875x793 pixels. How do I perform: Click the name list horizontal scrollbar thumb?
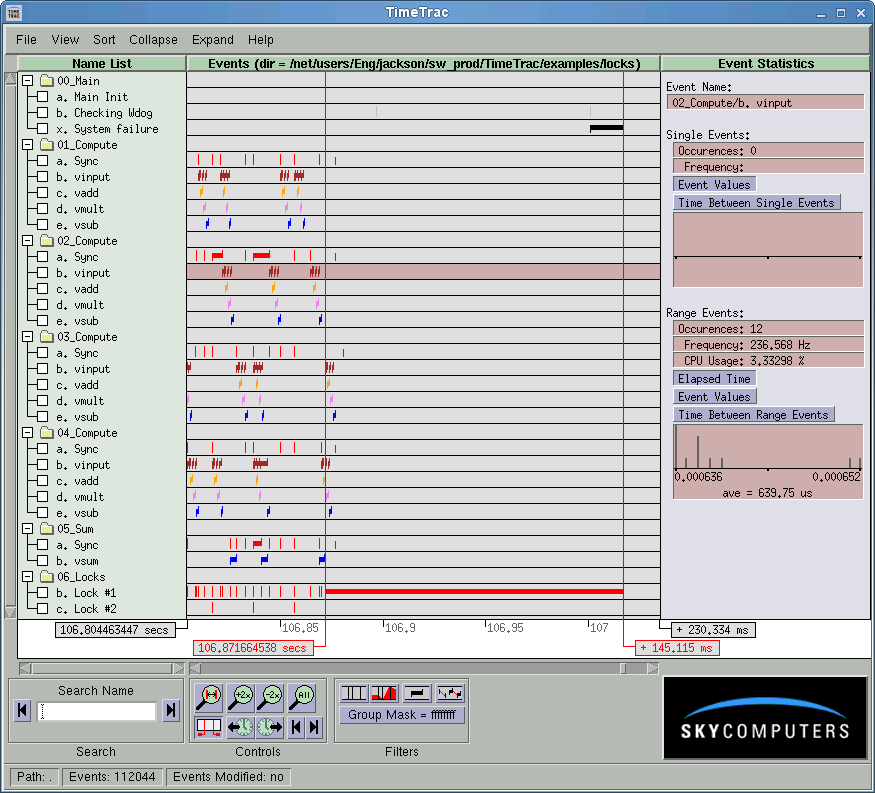click(x=102, y=668)
